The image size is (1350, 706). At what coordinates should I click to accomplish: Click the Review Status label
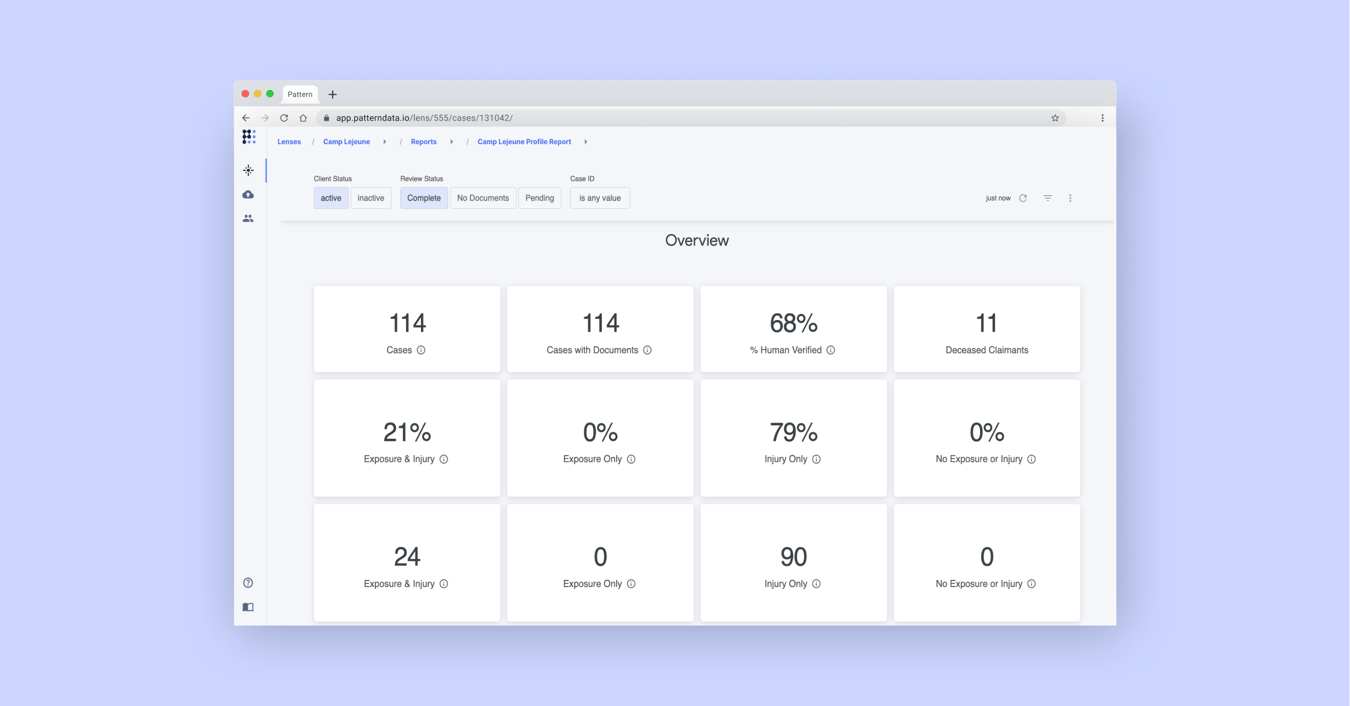click(422, 179)
